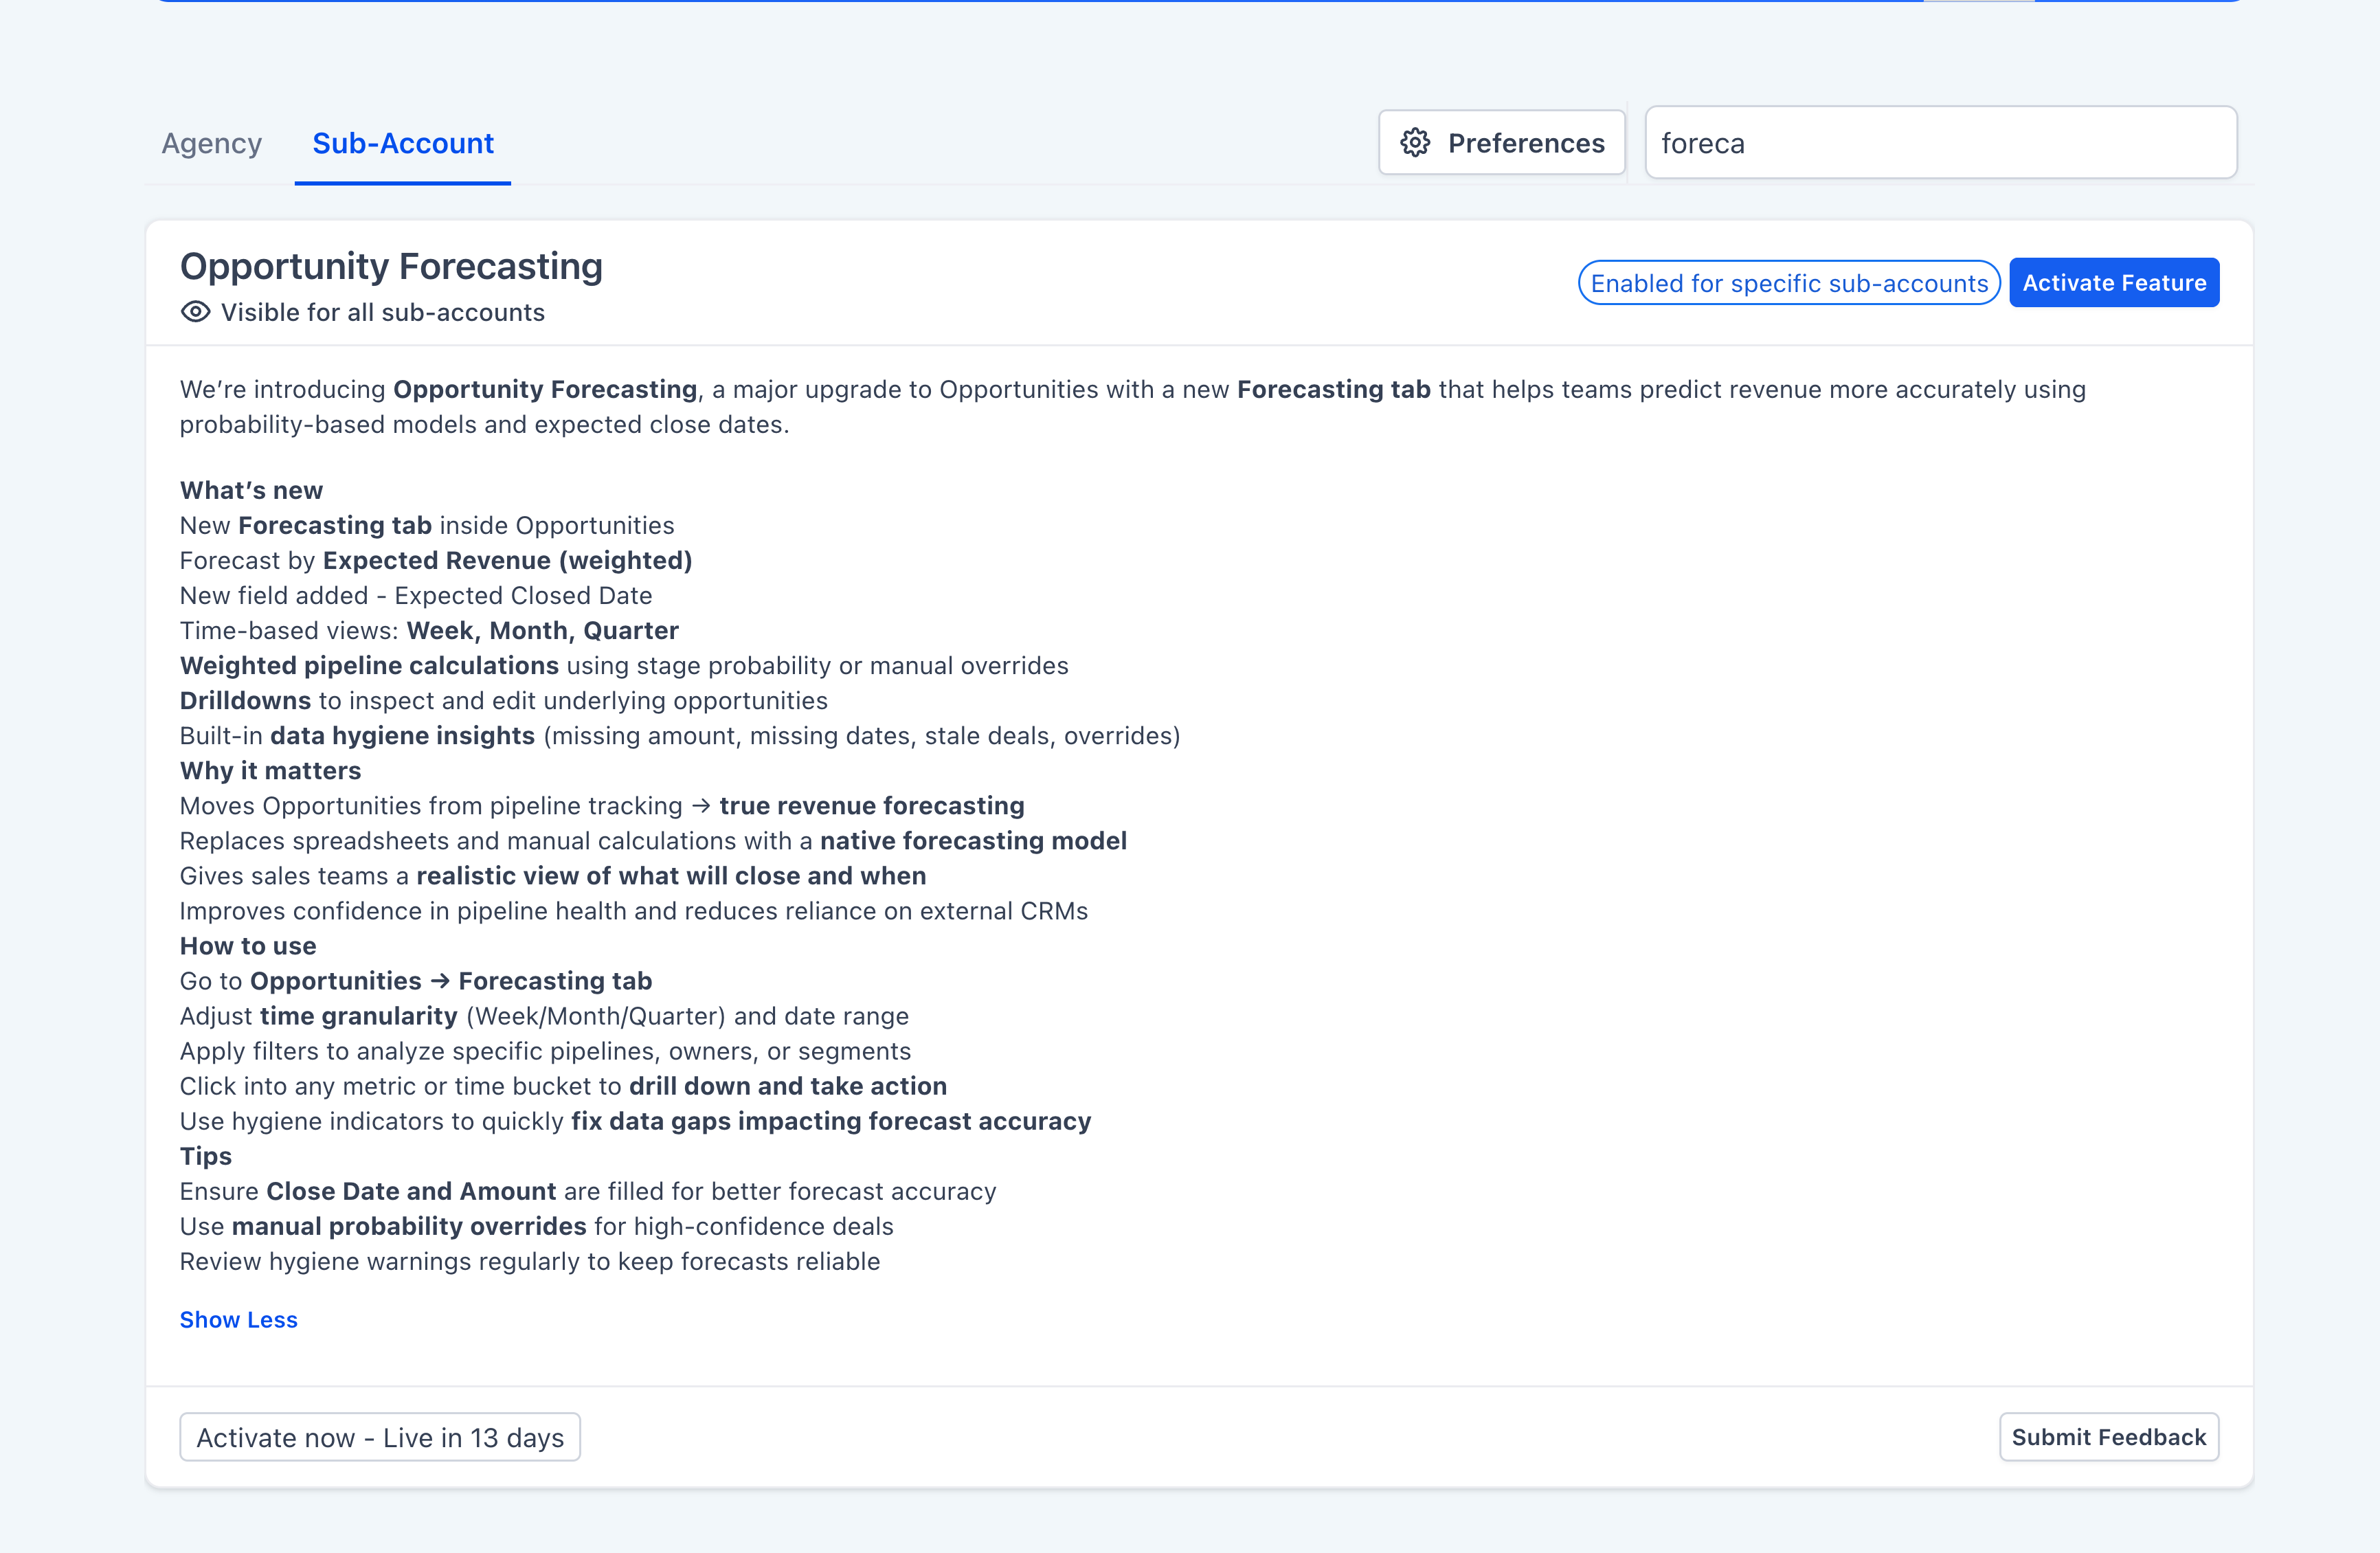
Task: Select the Opportunity Forecasting title
Action: click(391, 265)
